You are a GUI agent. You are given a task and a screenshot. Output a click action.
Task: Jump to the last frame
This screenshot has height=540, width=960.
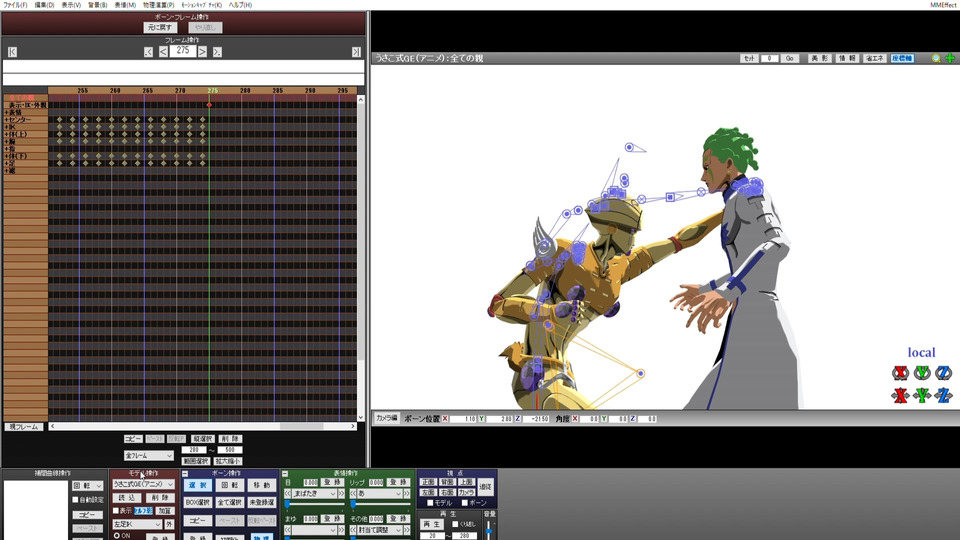[x=356, y=52]
